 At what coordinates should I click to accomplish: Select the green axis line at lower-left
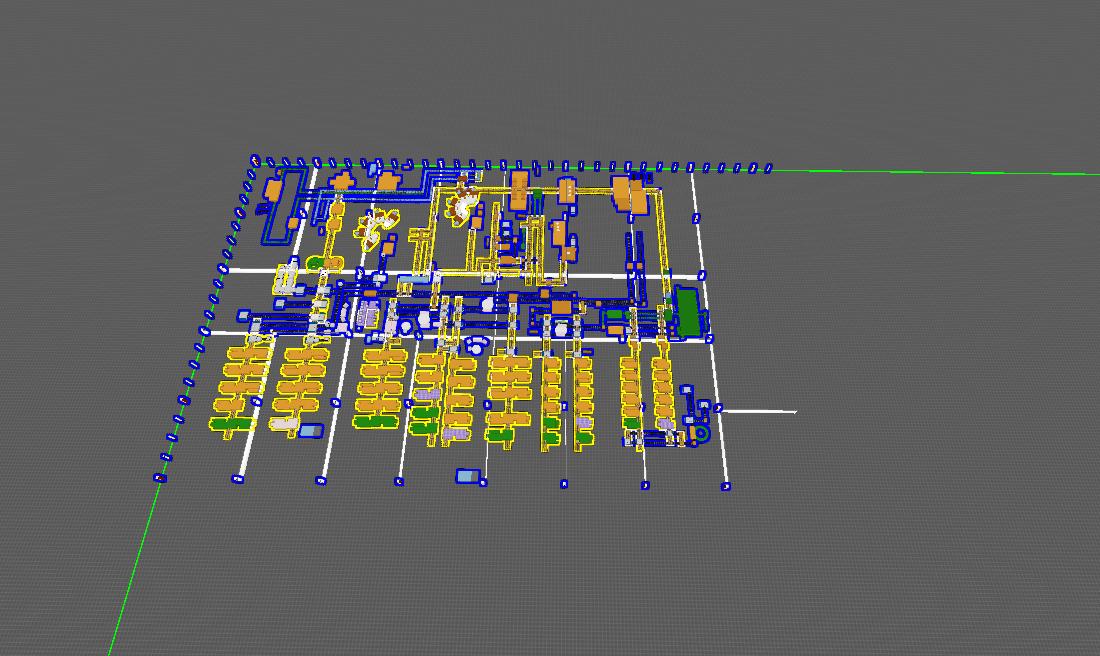coord(130,570)
